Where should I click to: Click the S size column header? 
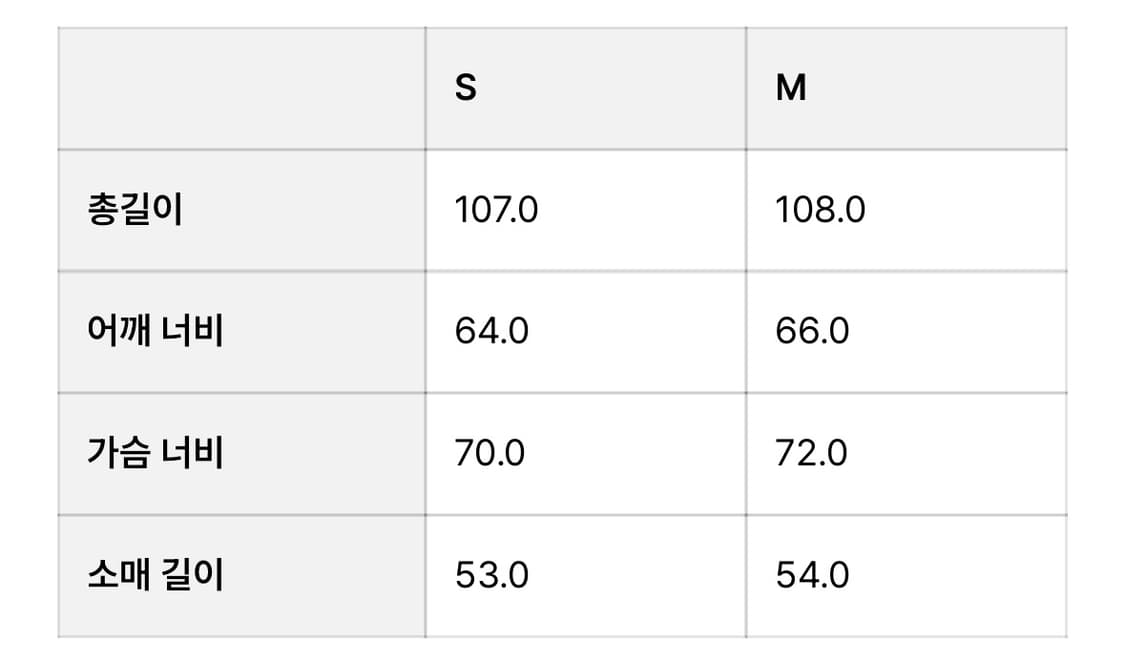tap(466, 89)
